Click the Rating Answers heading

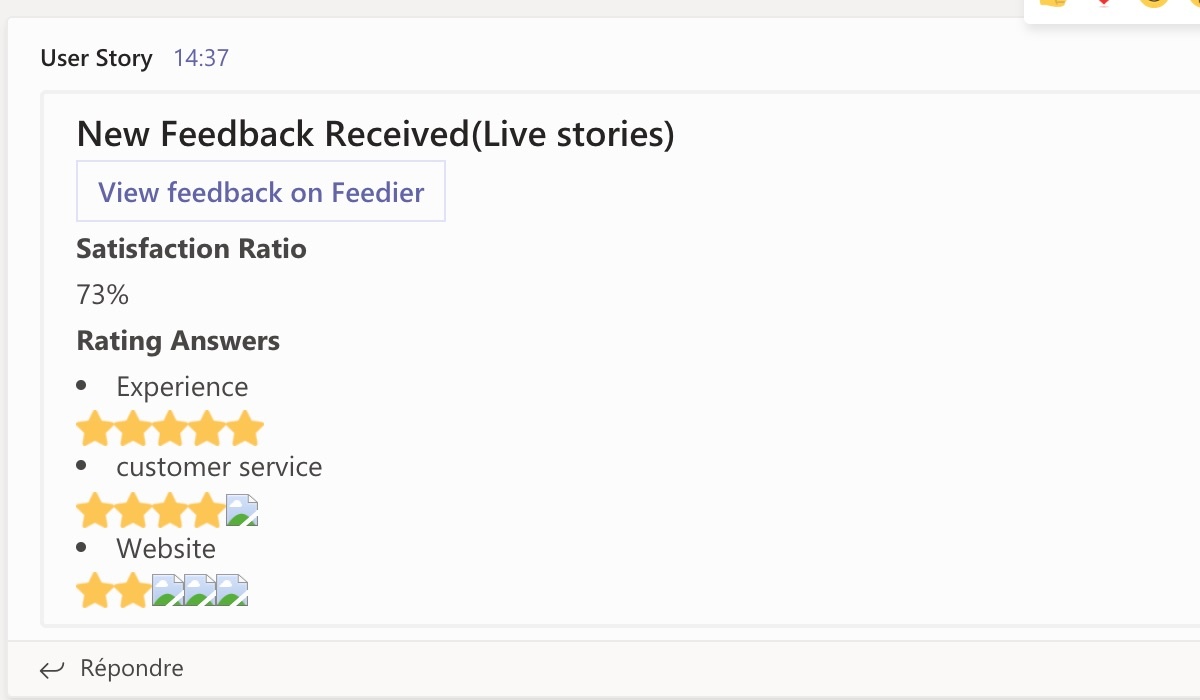click(x=178, y=341)
